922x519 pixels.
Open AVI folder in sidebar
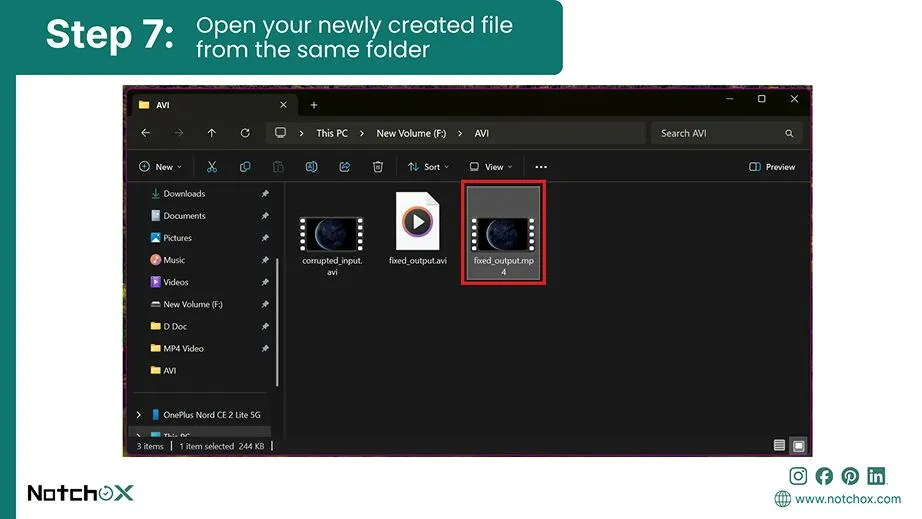[x=163, y=370]
